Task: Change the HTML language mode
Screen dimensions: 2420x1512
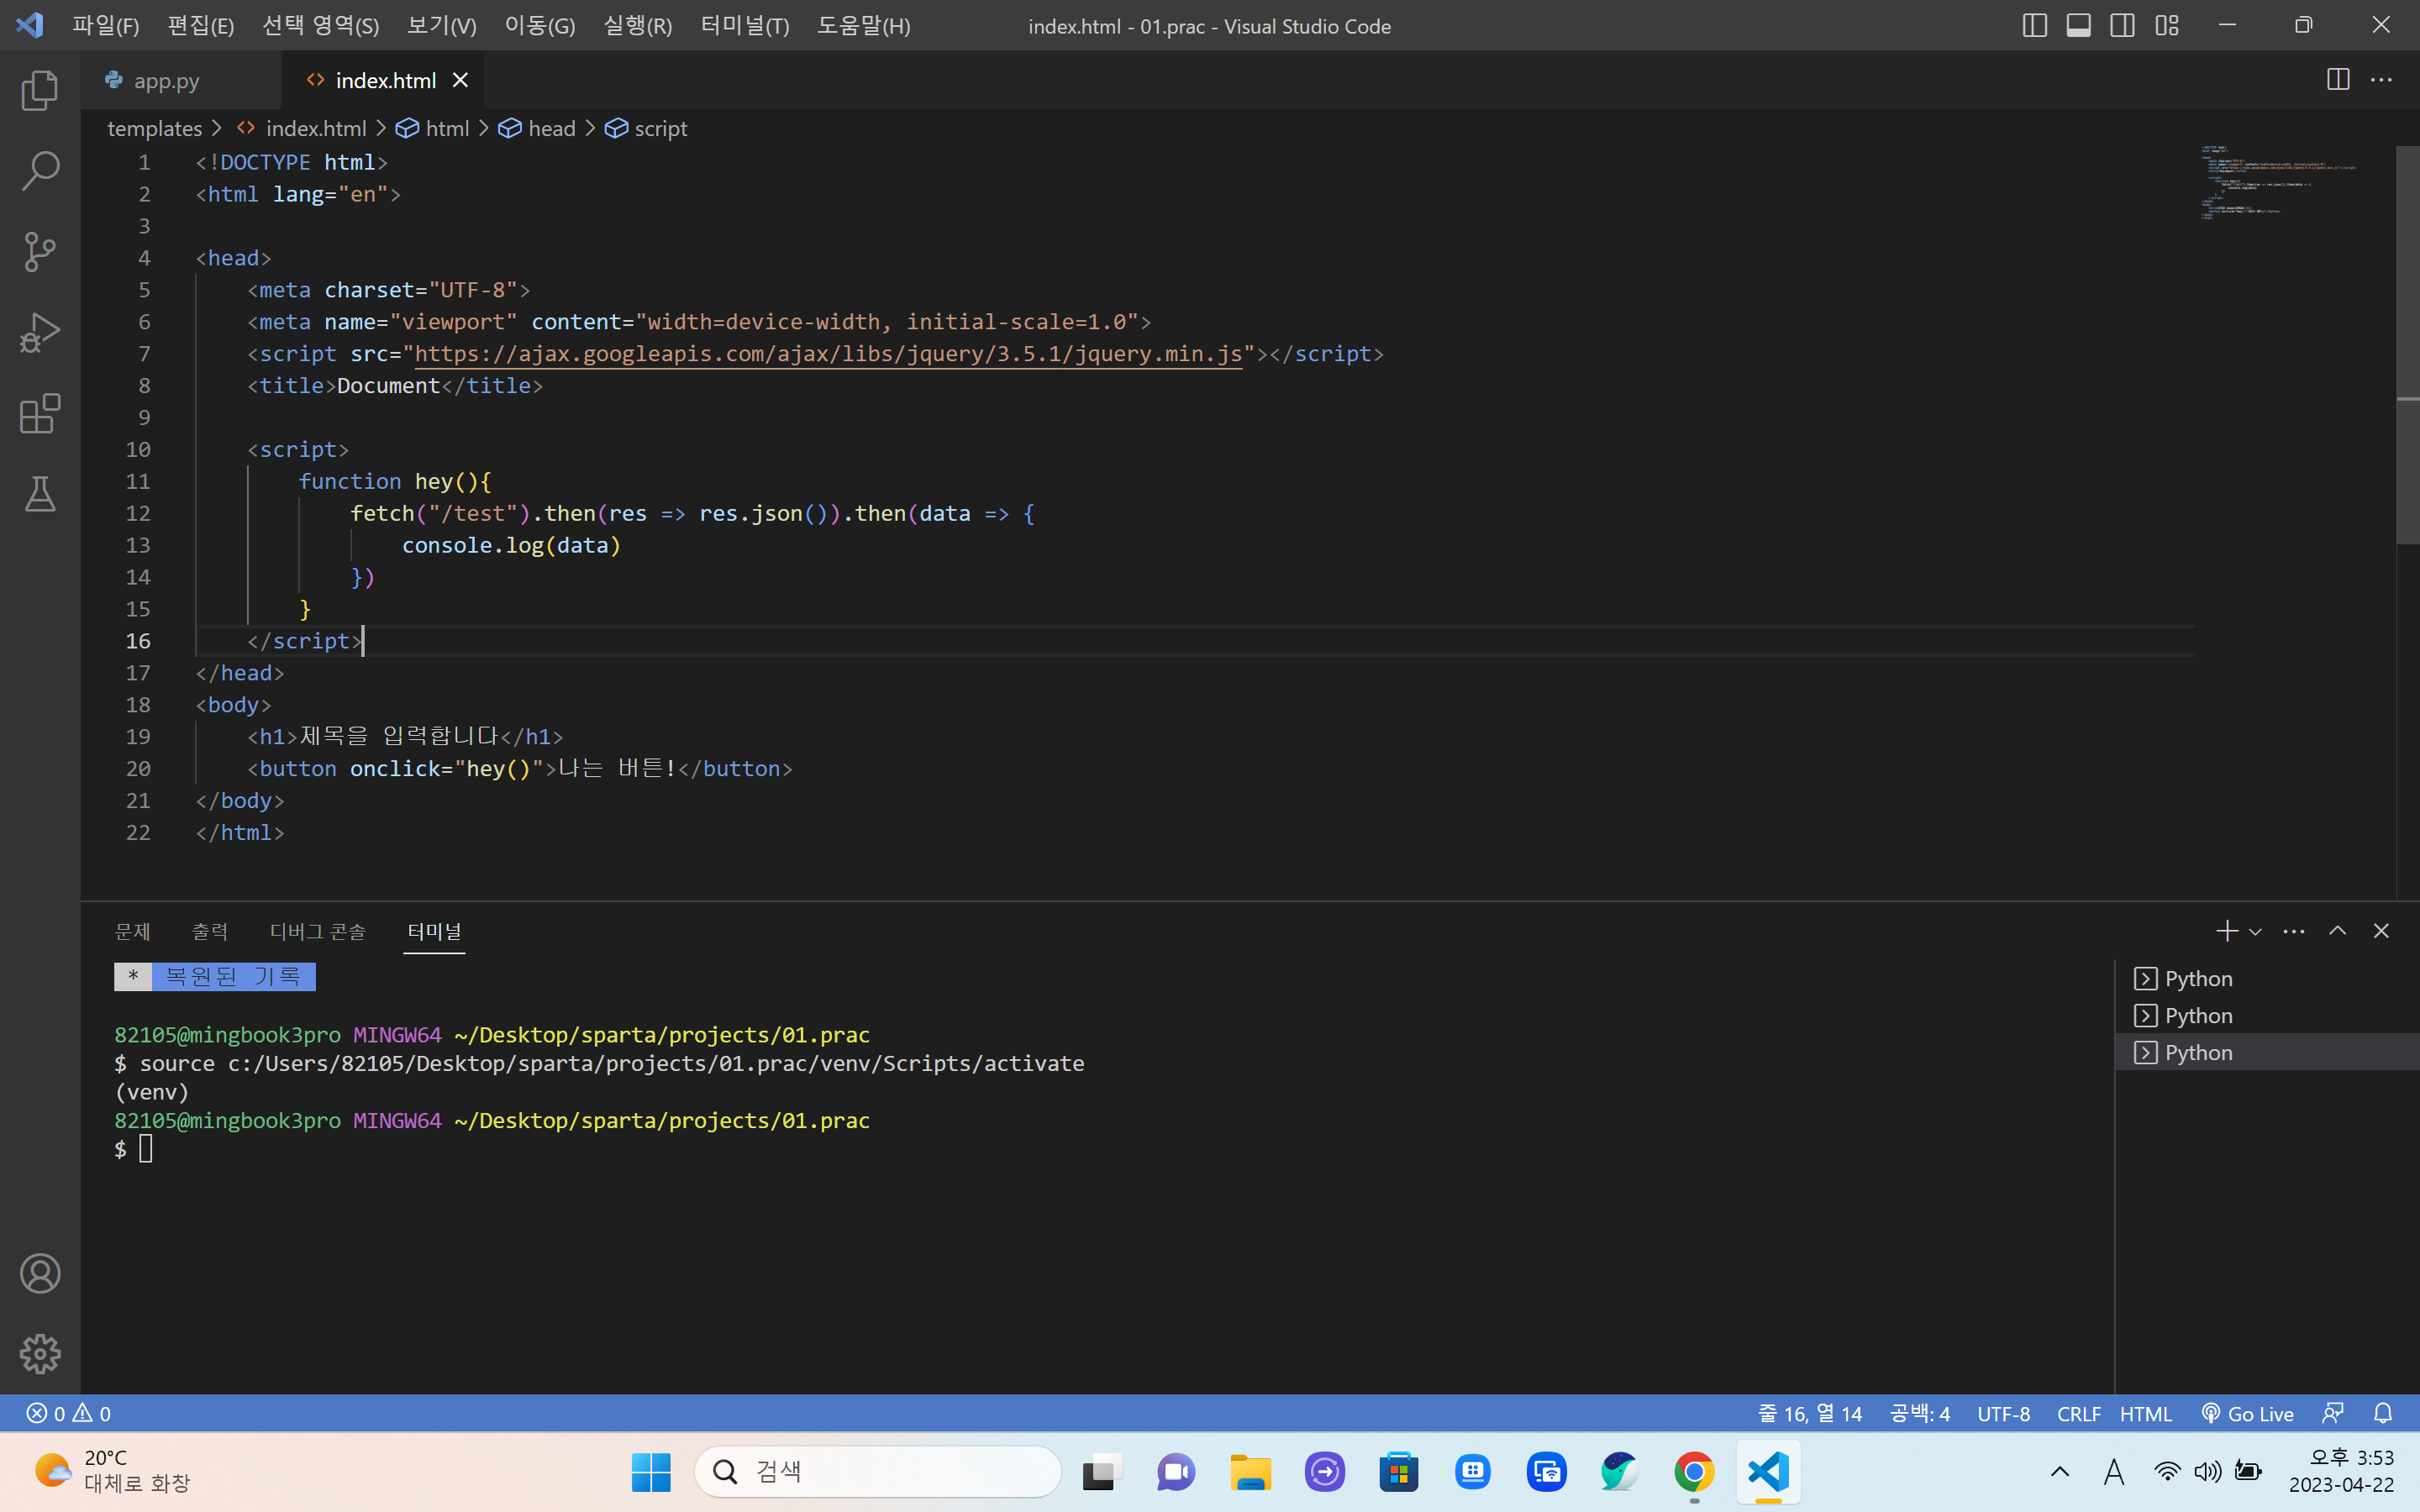Action: coord(2146,1413)
